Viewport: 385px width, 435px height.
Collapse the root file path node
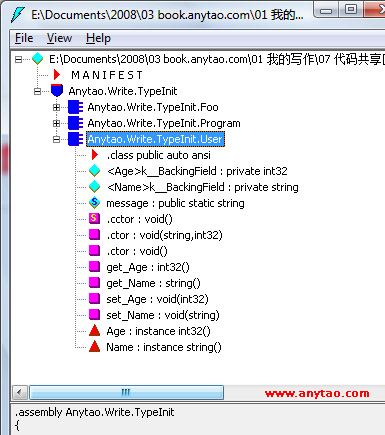click(19, 59)
